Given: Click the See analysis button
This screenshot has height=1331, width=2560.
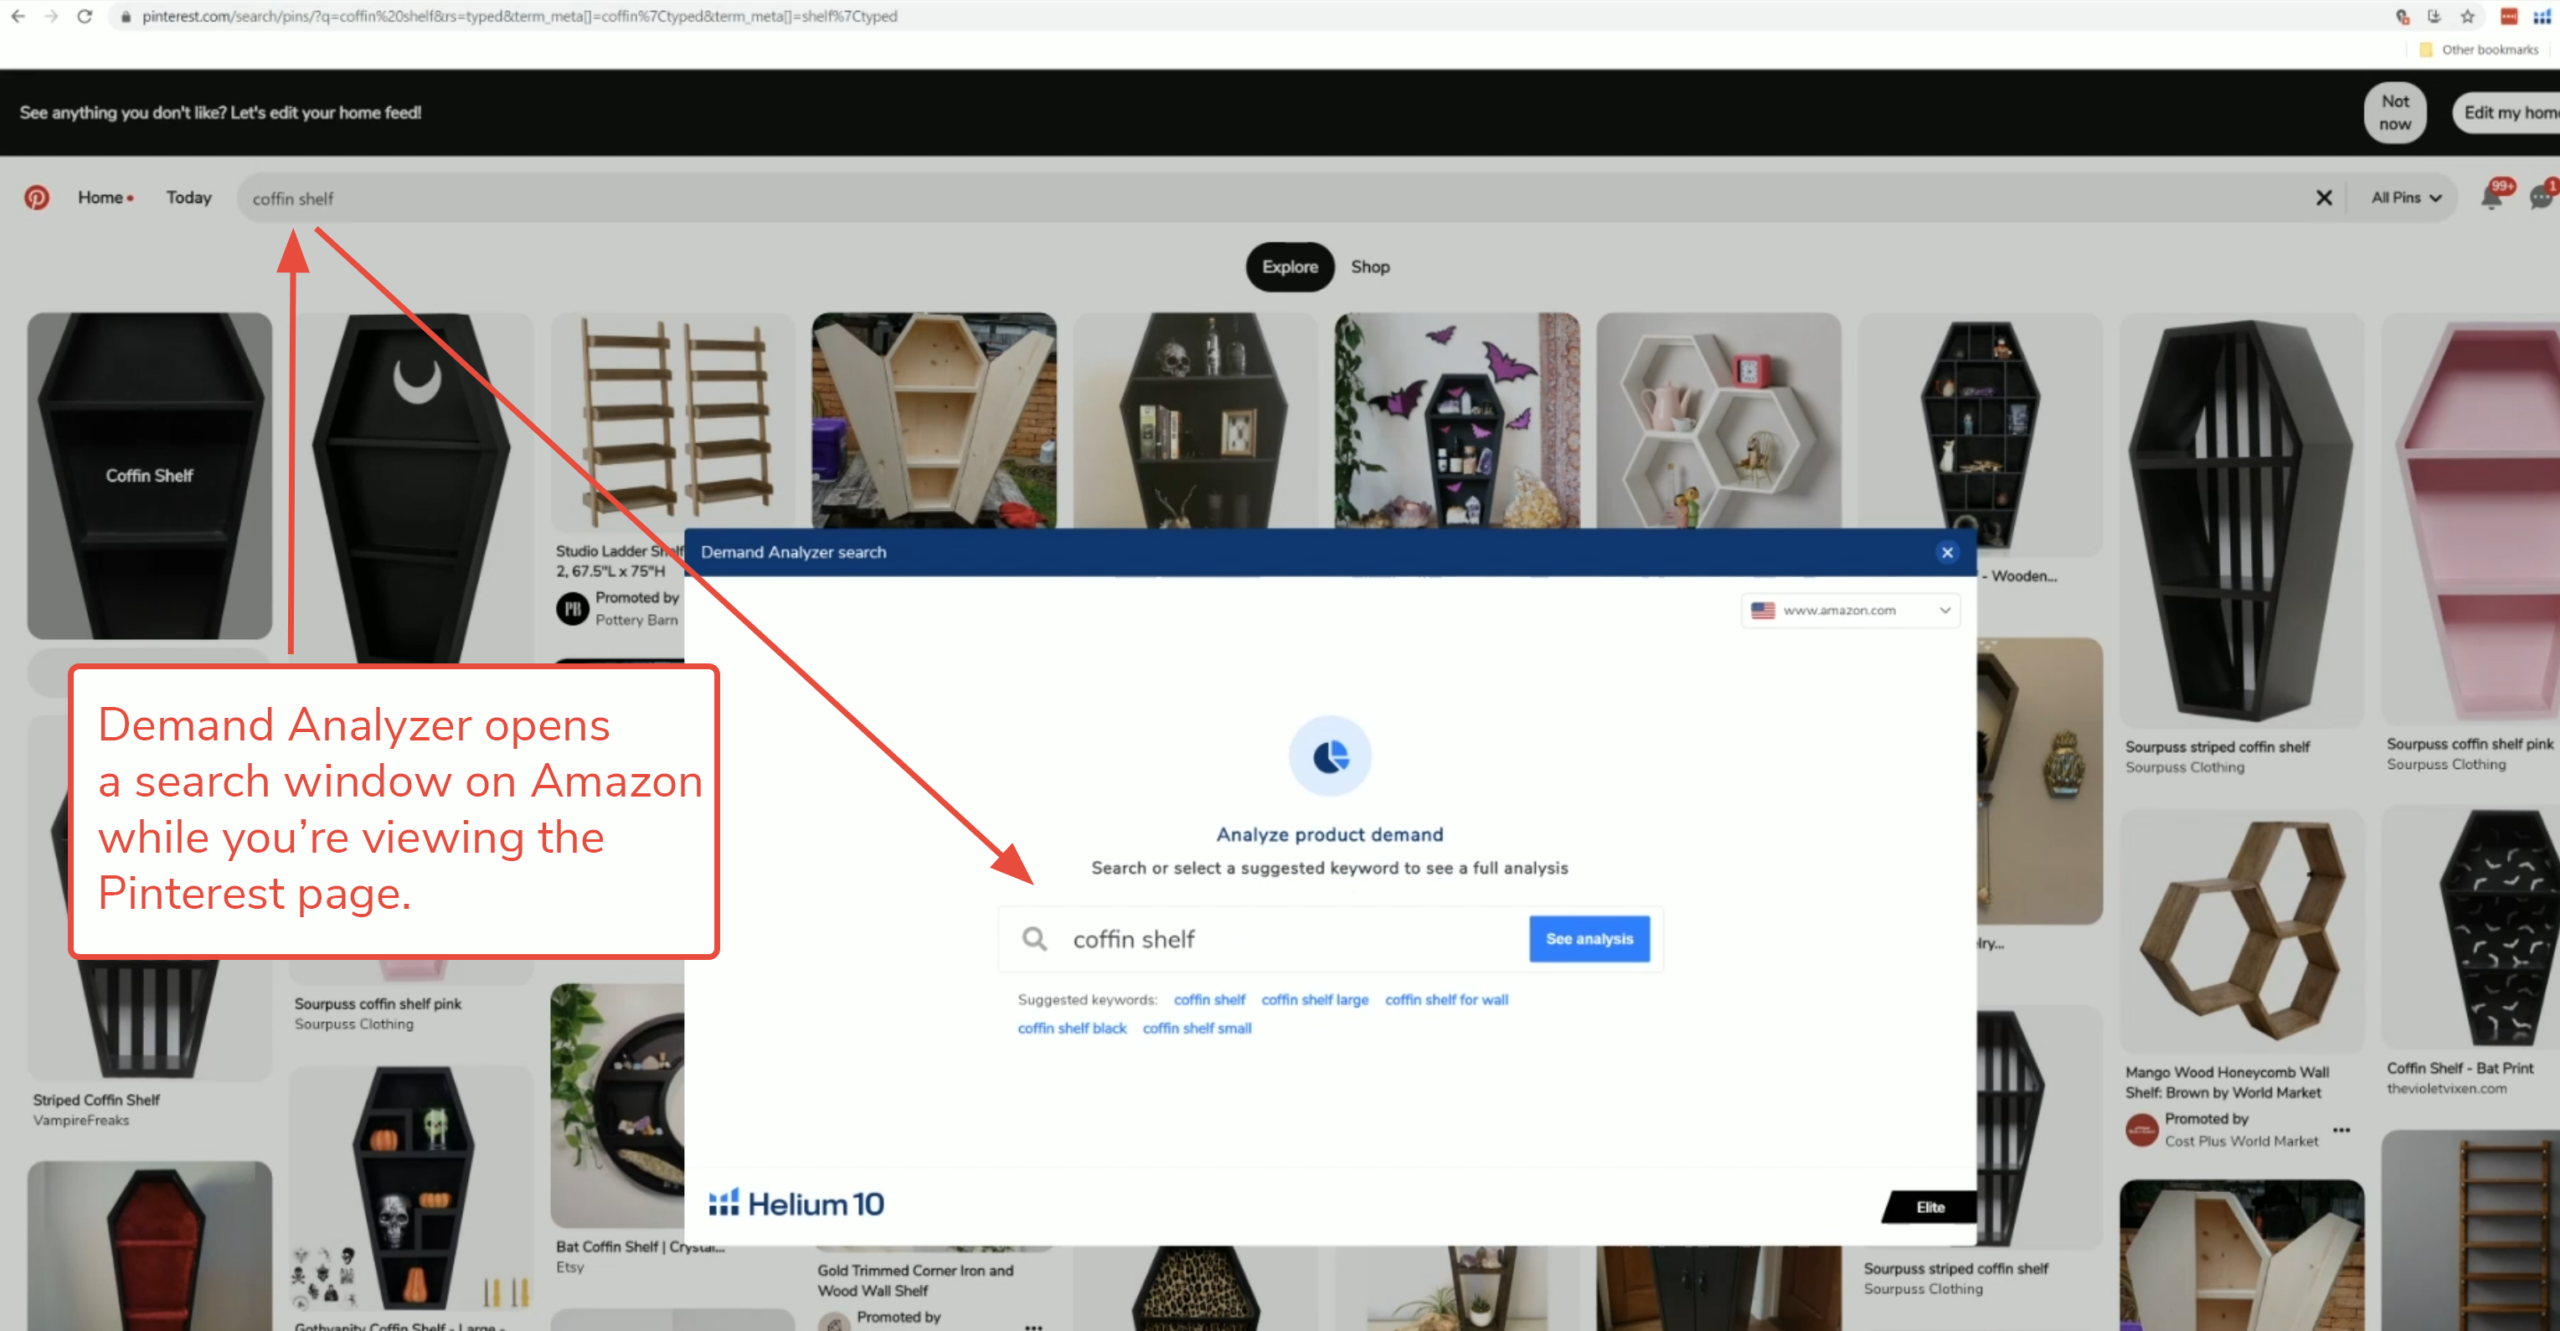Looking at the screenshot, I should tap(1589, 939).
